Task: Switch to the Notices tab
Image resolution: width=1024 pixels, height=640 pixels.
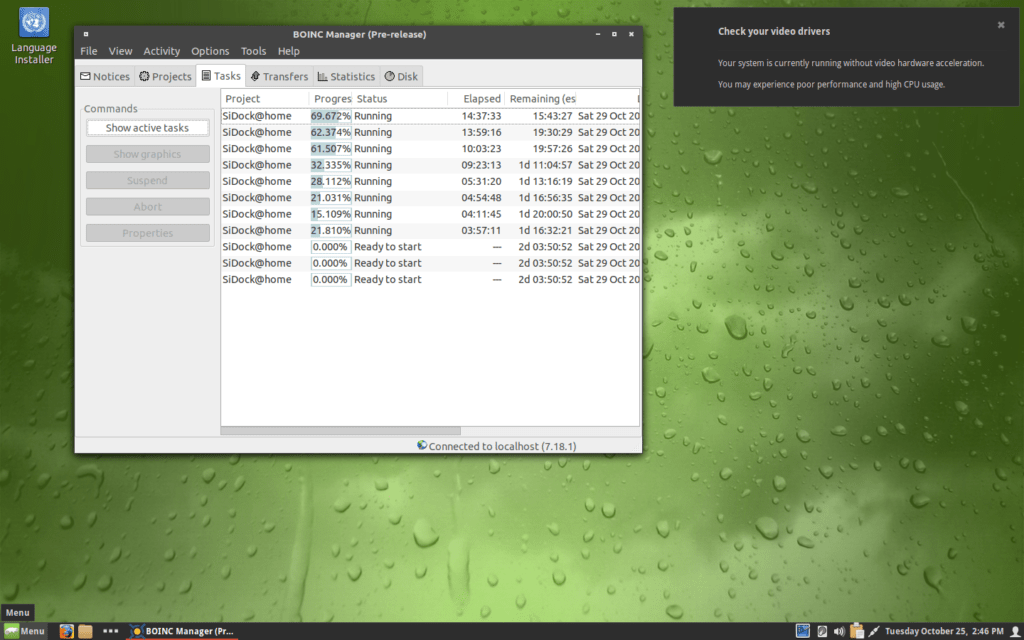Action: coord(105,76)
